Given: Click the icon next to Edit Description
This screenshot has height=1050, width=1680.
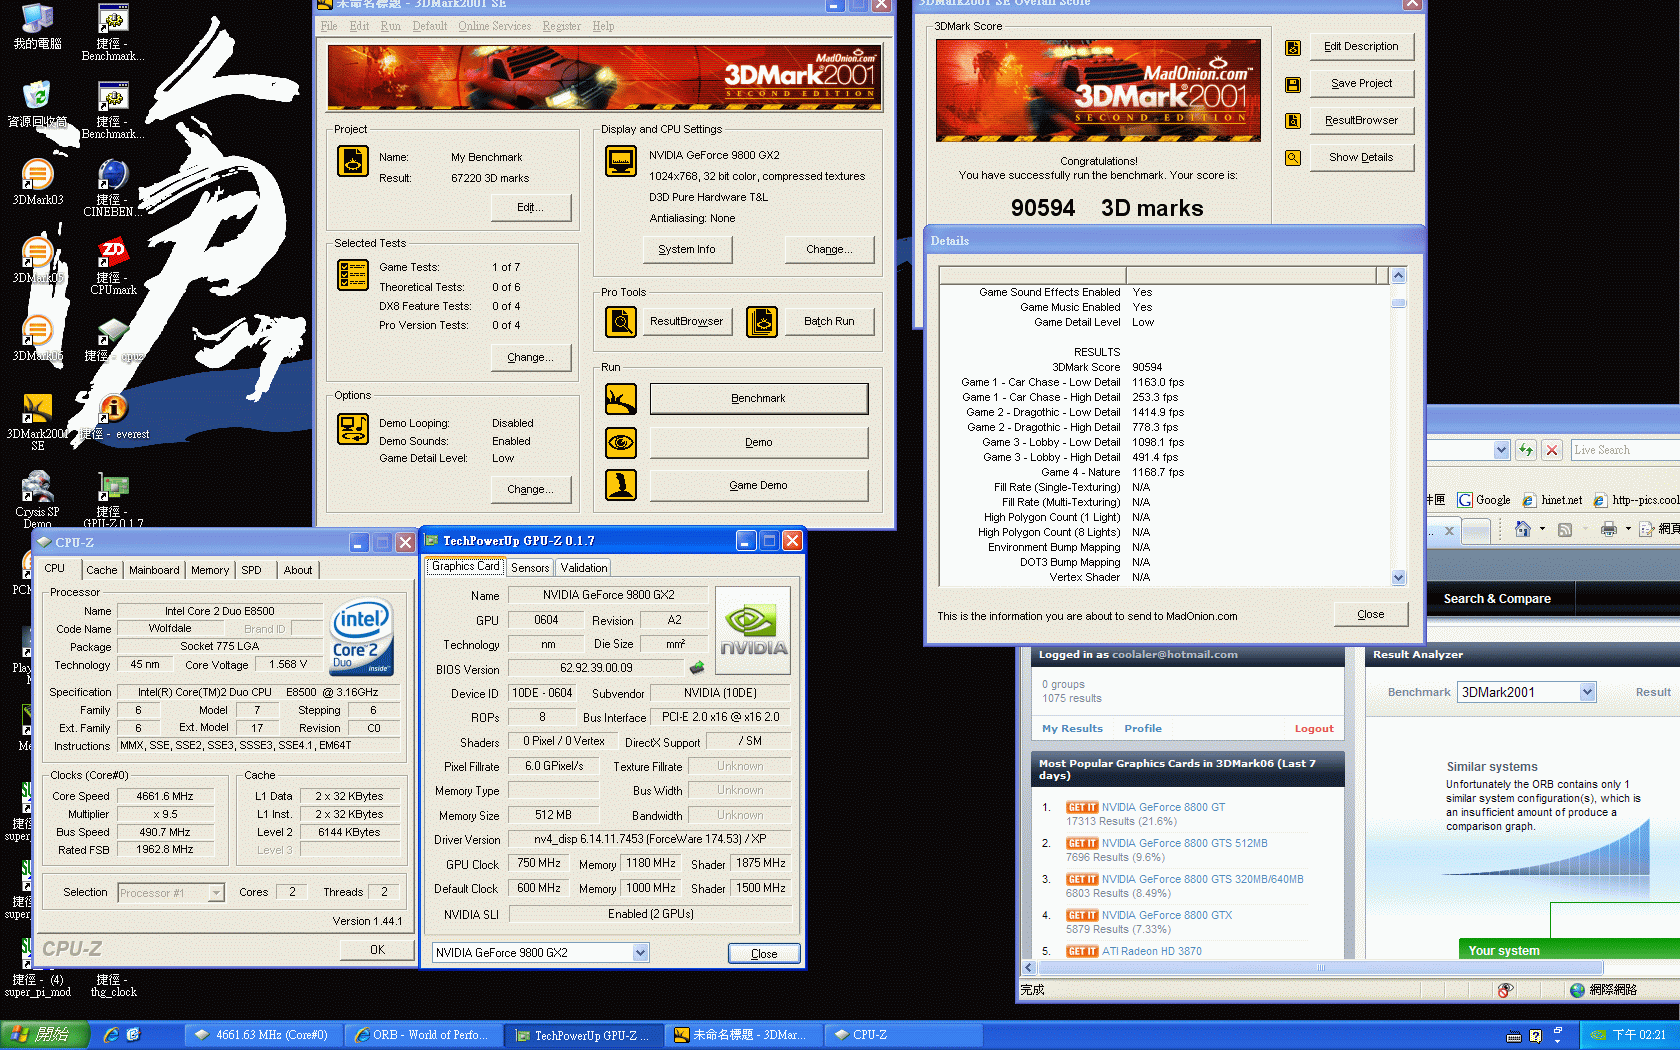Looking at the screenshot, I should (x=1293, y=47).
